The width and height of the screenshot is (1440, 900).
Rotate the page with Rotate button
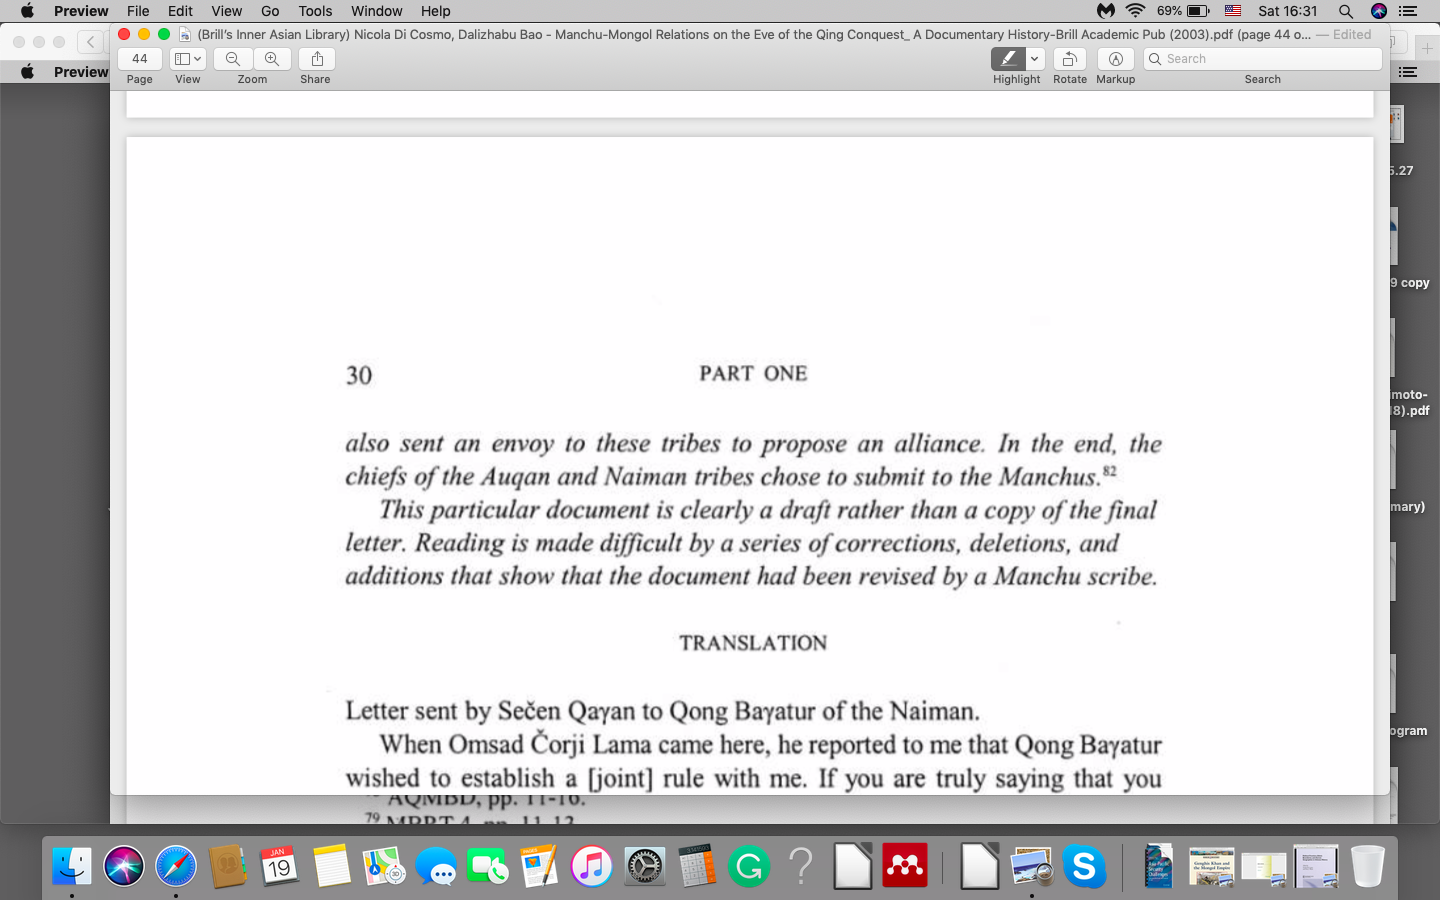(x=1069, y=59)
